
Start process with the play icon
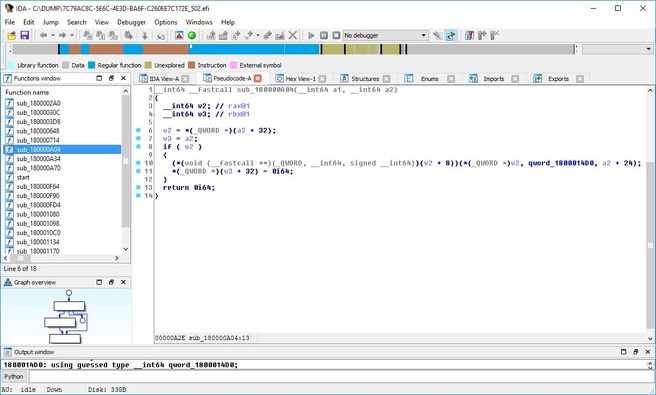click(x=311, y=36)
